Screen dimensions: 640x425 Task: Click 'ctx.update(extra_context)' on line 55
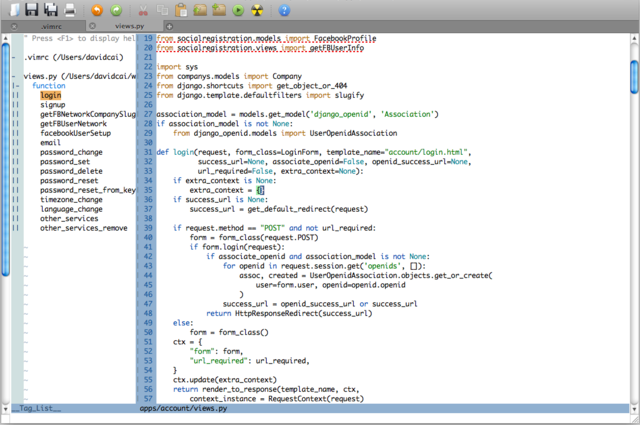point(224,380)
